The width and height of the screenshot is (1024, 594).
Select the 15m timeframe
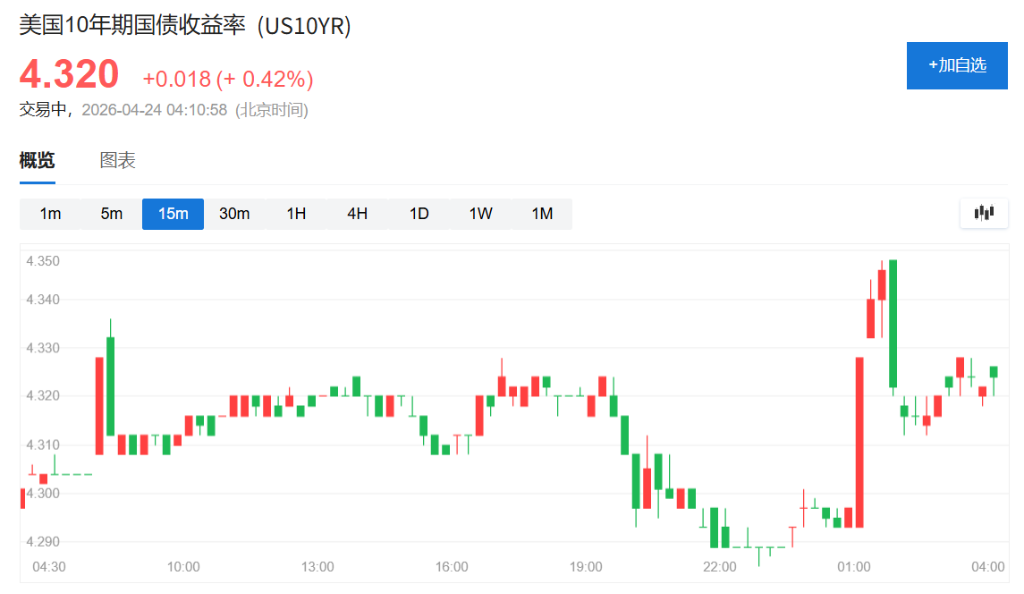coord(173,214)
